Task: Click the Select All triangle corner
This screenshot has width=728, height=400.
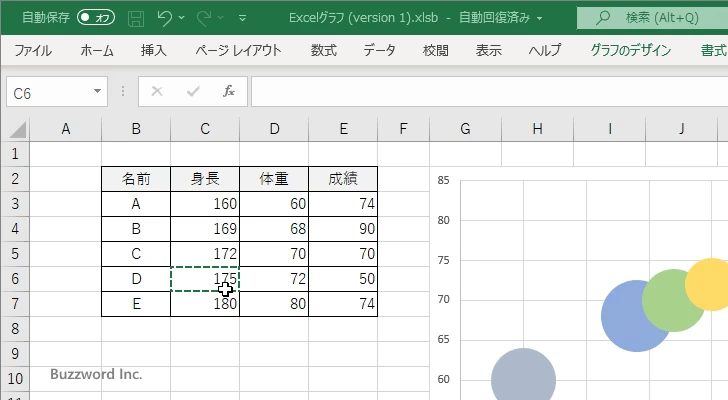Action: click(17, 129)
